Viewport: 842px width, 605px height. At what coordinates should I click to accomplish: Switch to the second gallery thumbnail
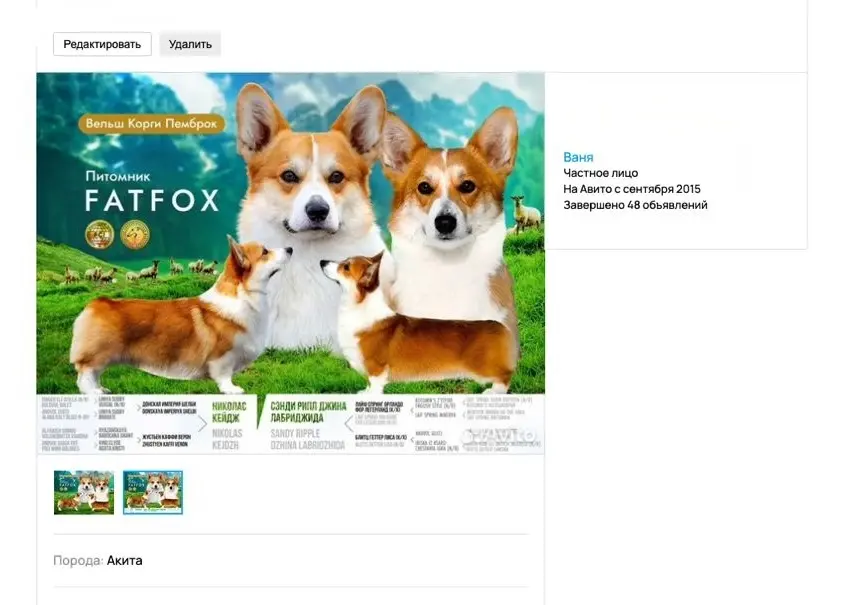point(151,493)
